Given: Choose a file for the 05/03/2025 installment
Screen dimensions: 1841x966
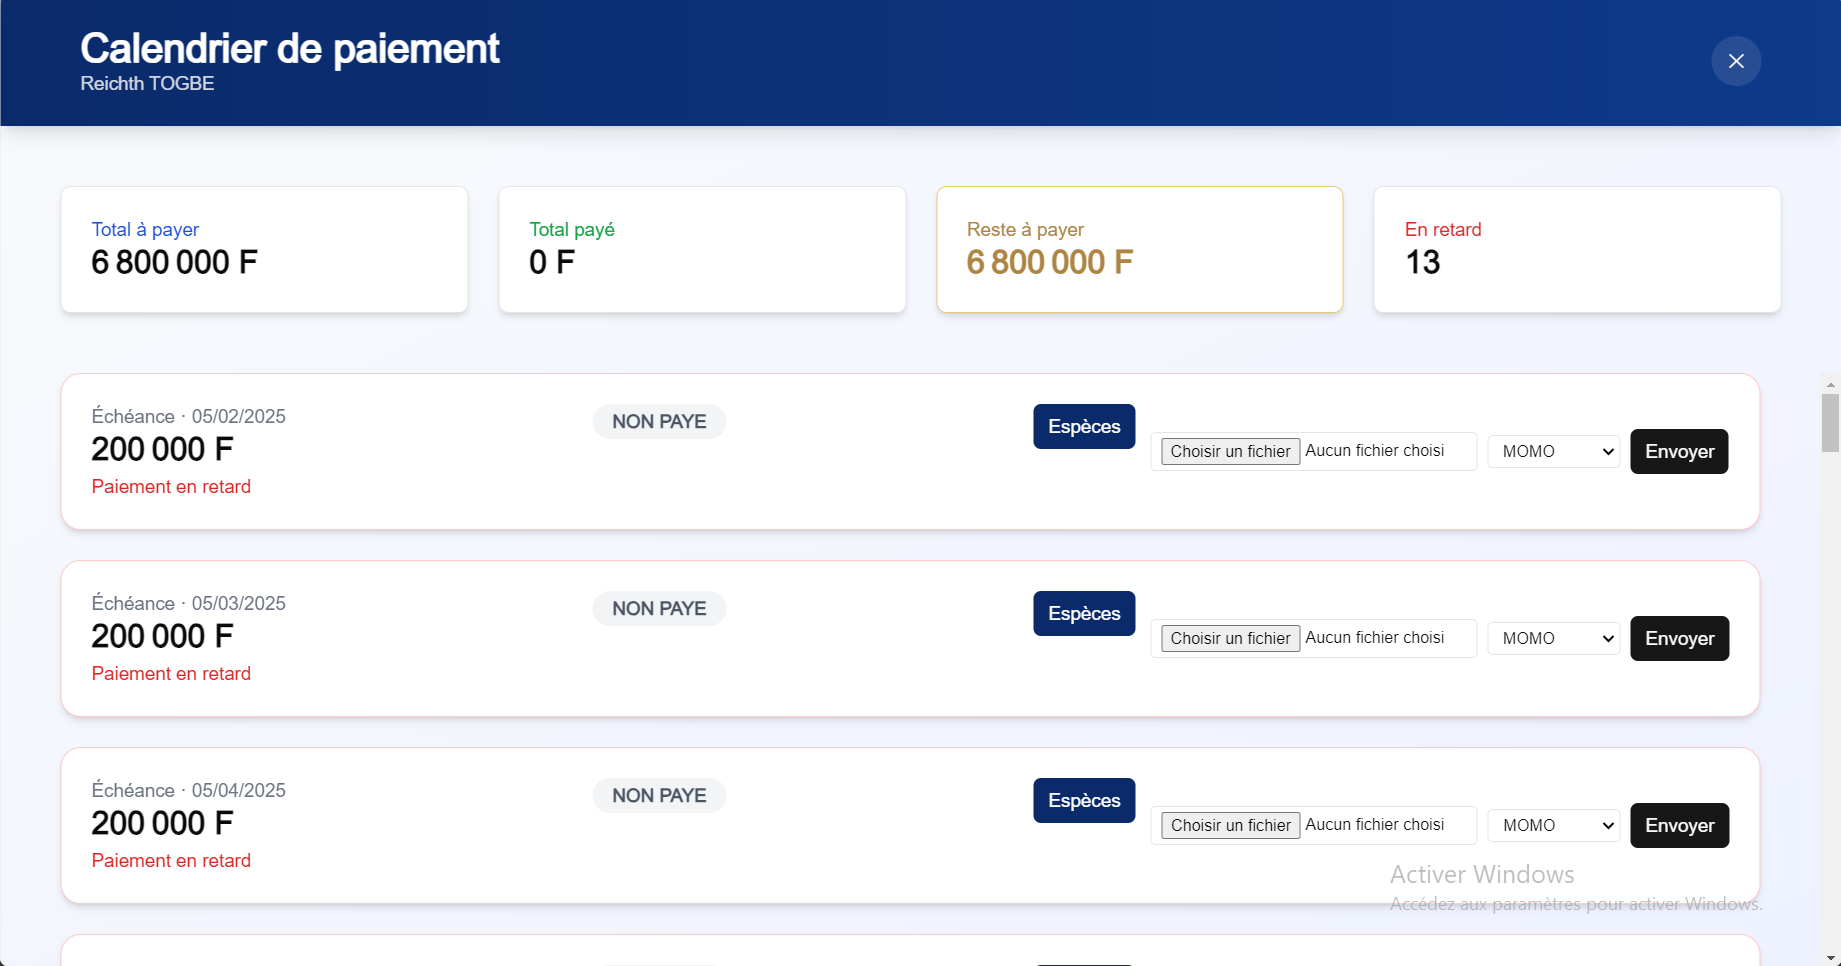Looking at the screenshot, I should 1230,639.
